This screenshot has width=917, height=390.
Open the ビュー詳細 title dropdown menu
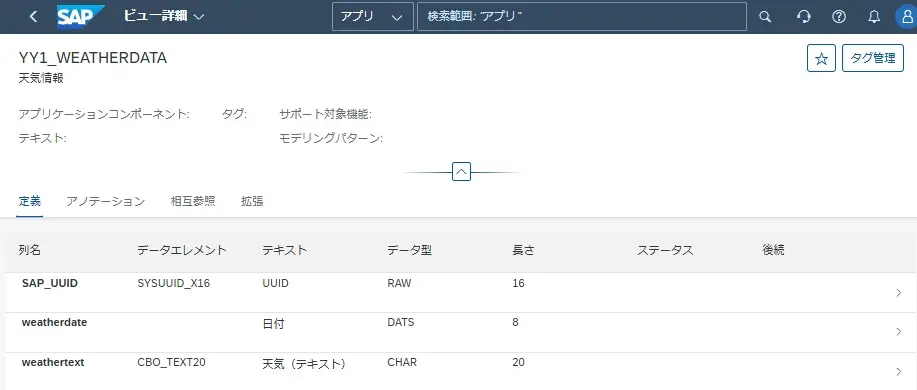[x=164, y=16]
